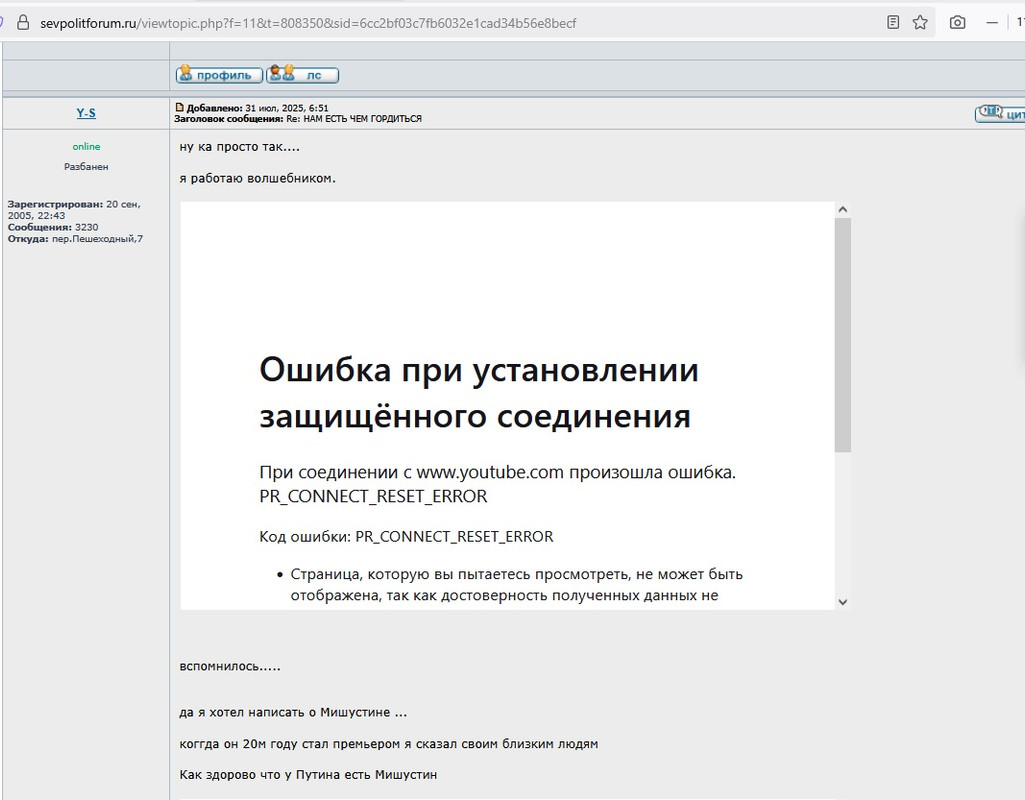Click text 'ну ка просто так....'
The height and width of the screenshot is (800, 1025).
click(239, 147)
